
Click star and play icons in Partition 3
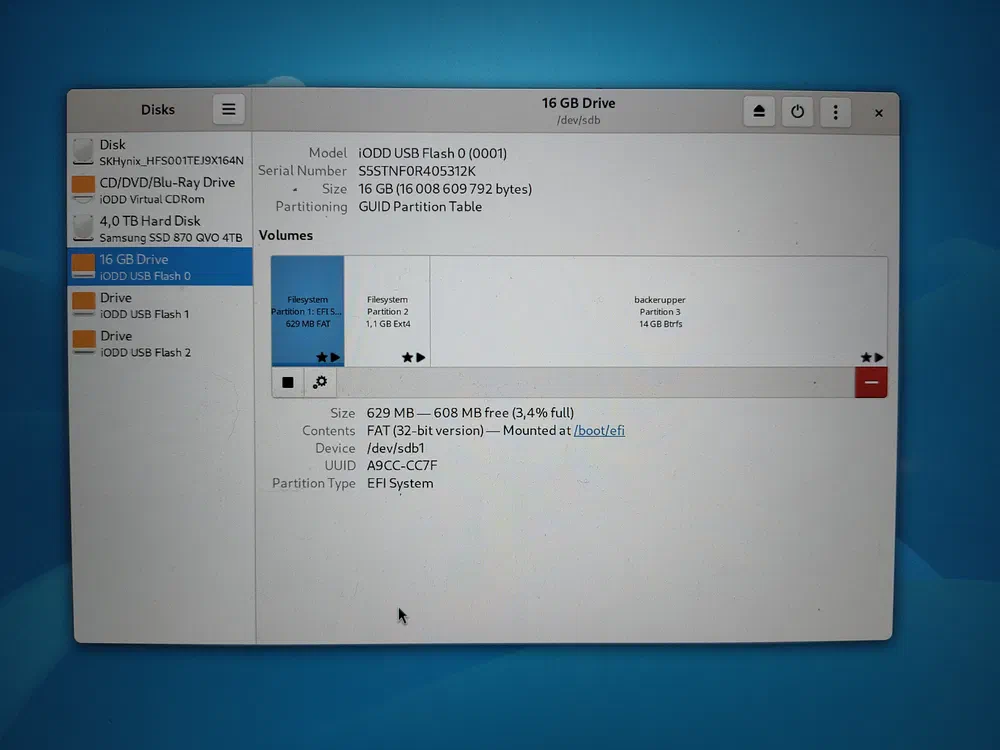click(872, 357)
